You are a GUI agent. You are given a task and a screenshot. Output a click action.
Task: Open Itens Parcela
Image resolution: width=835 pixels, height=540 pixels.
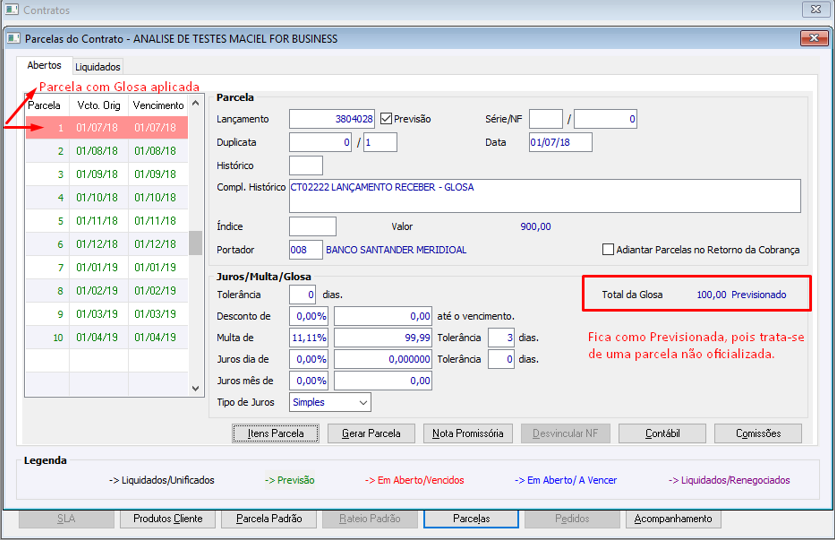[275, 433]
